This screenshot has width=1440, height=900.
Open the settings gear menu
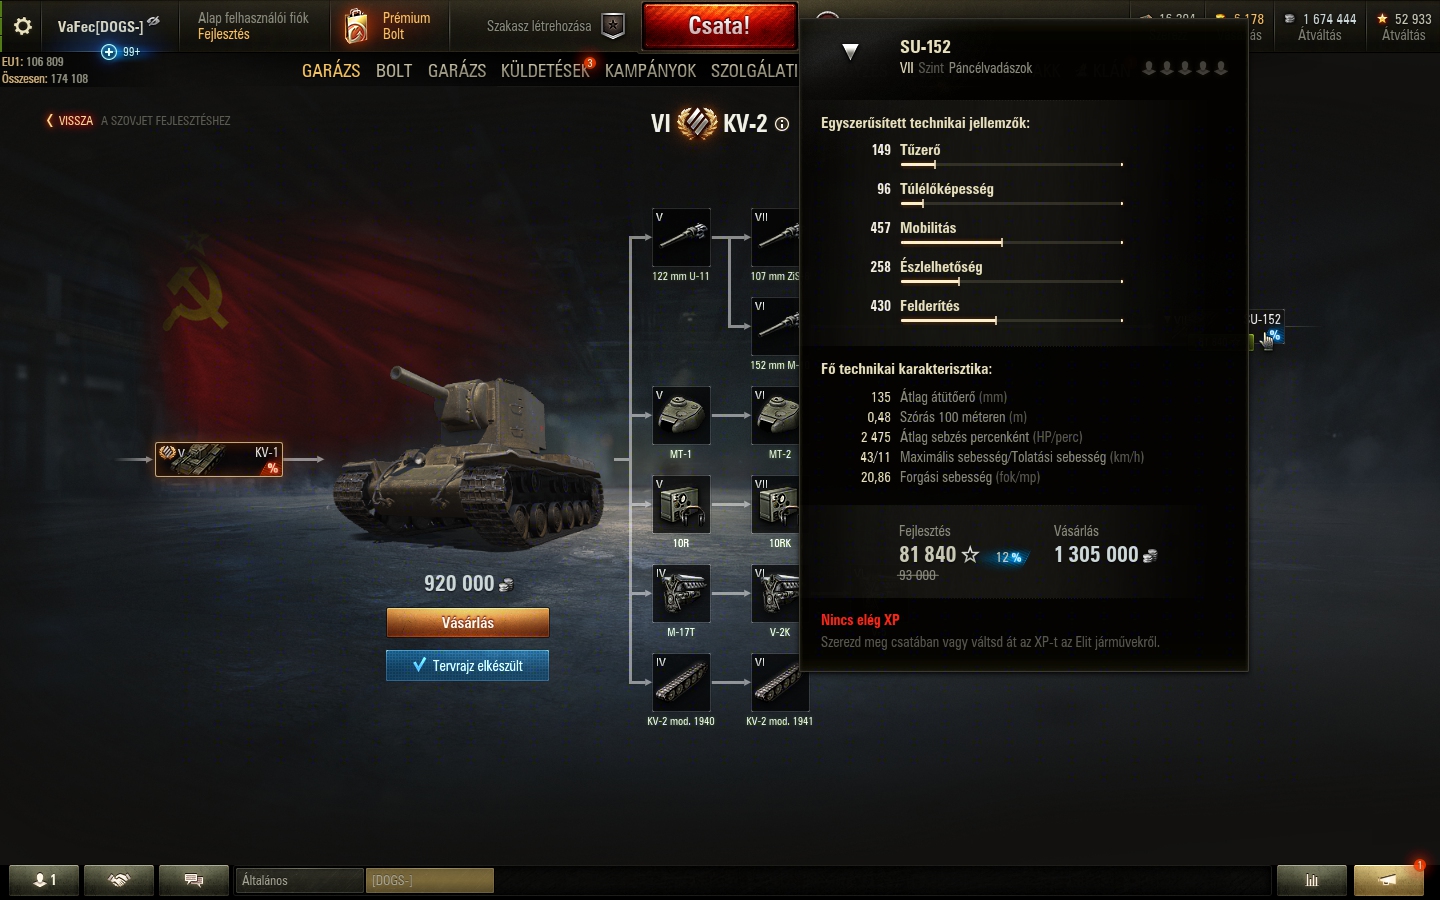click(x=22, y=26)
